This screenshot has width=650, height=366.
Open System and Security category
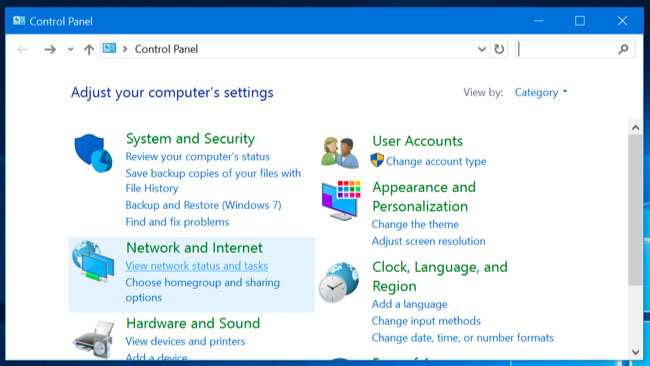click(x=190, y=138)
